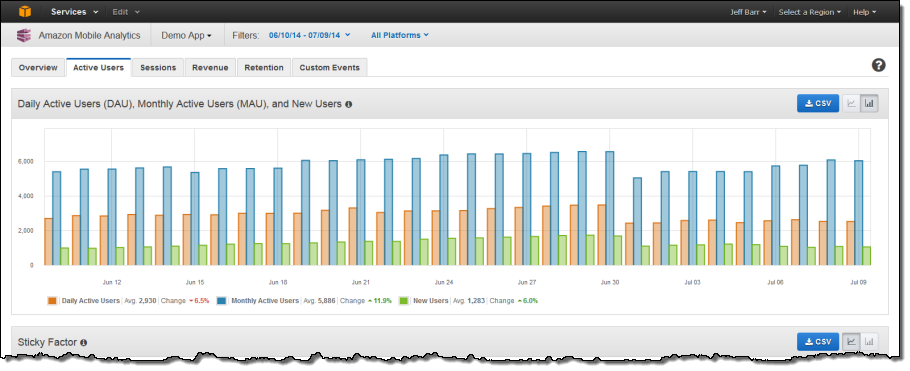Expand the All Platforms filter

point(400,35)
